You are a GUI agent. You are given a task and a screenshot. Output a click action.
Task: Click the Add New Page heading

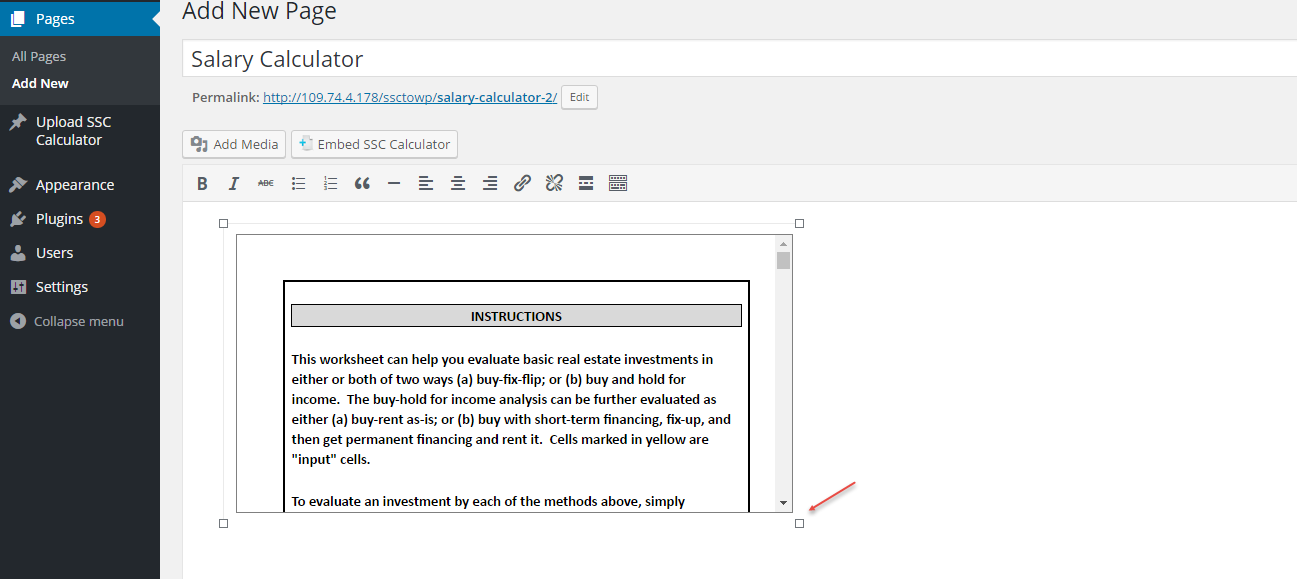tap(259, 12)
